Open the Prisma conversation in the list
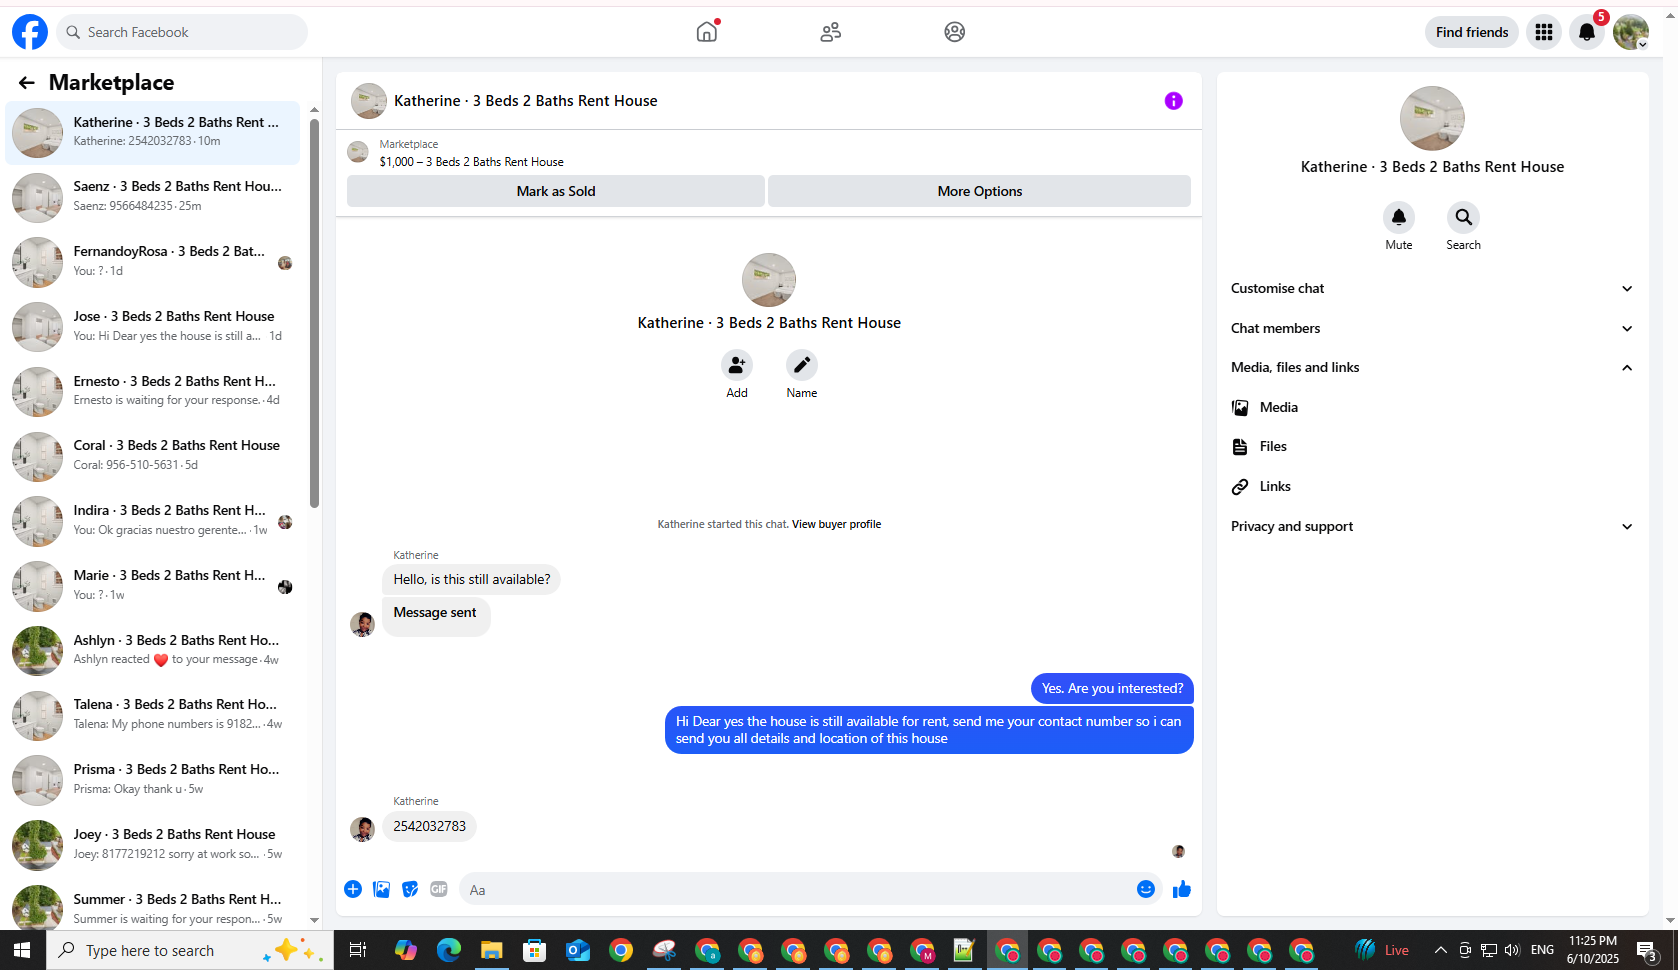This screenshot has height=970, width=1678. 153,779
